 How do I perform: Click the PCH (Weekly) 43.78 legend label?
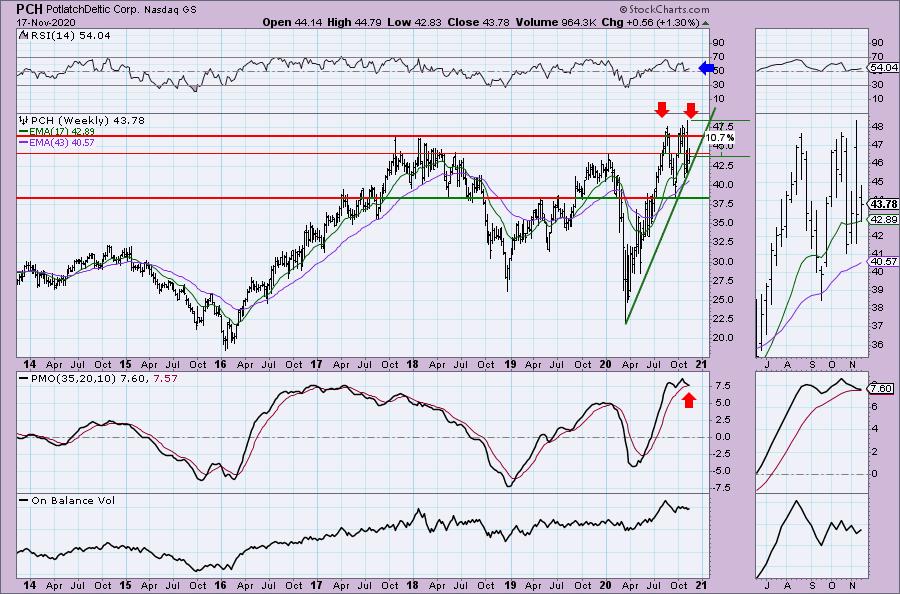point(88,121)
